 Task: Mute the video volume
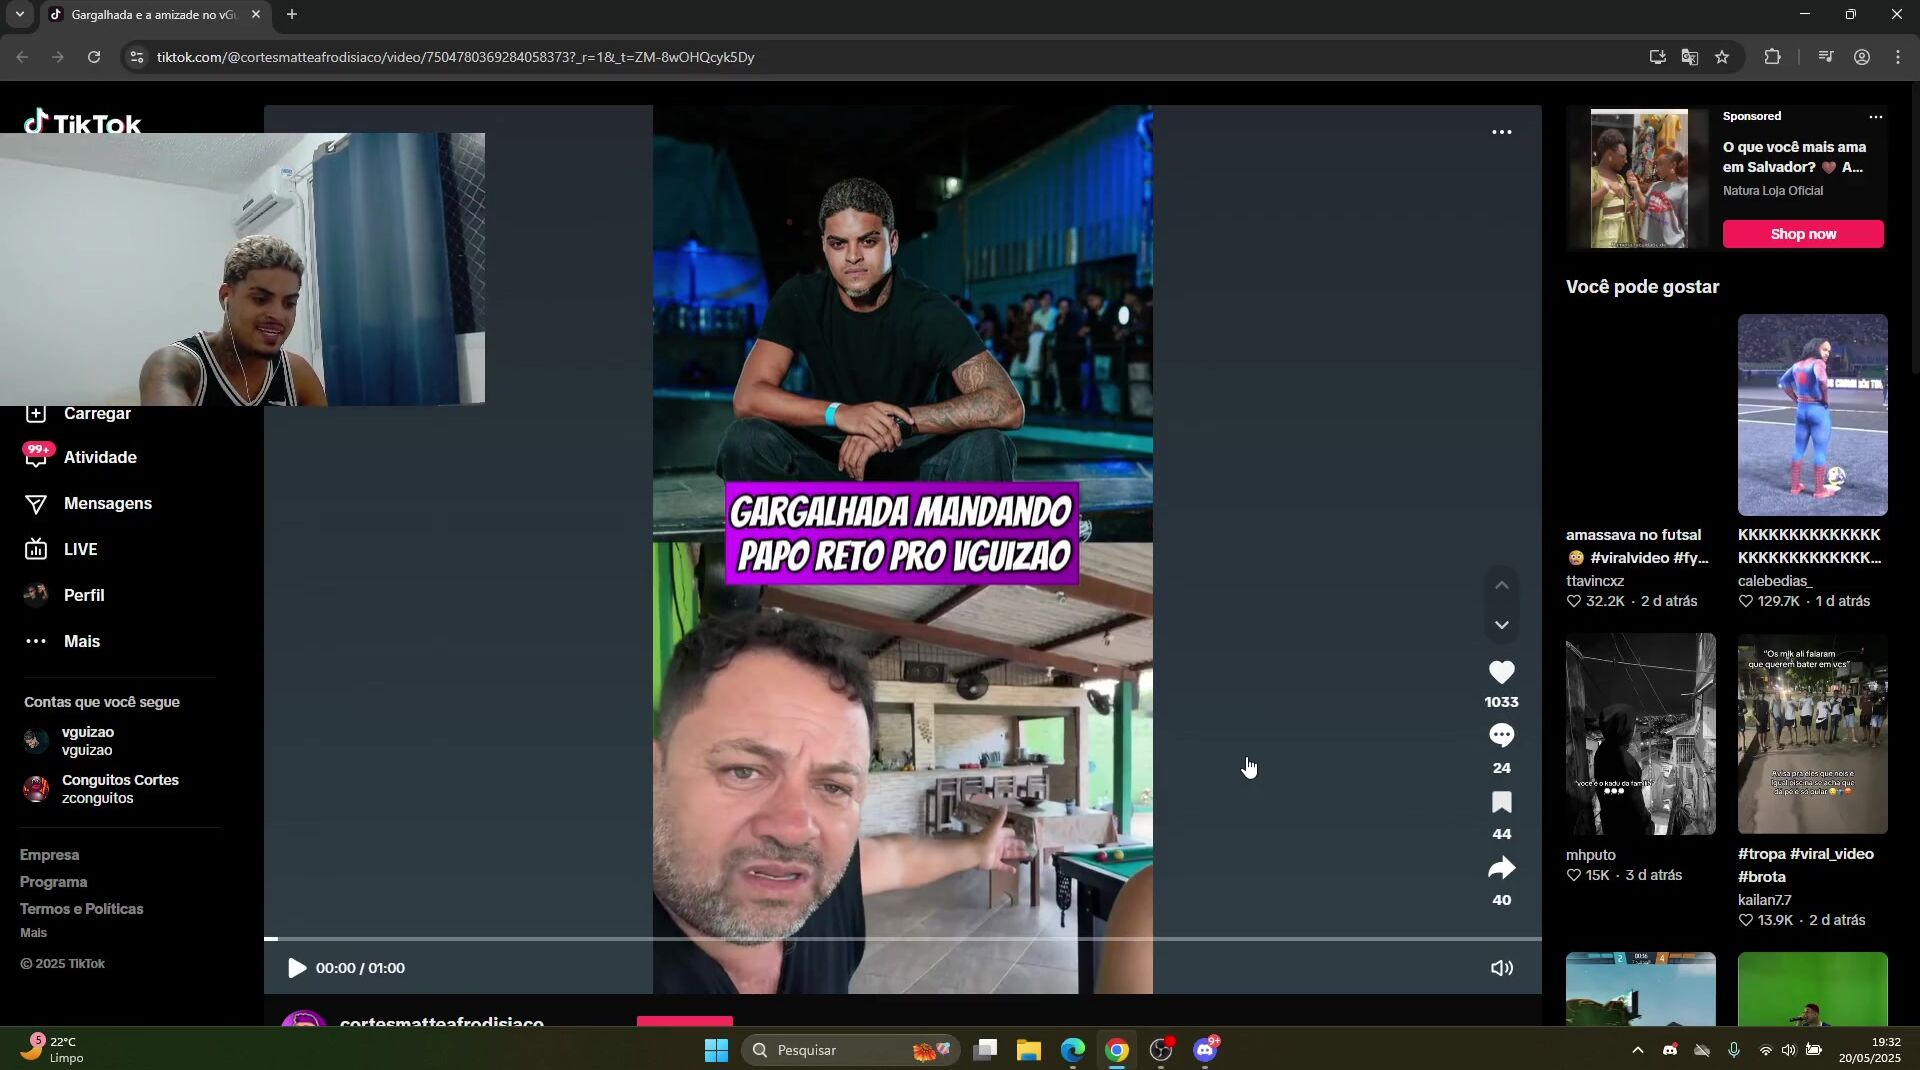[x=1501, y=968]
